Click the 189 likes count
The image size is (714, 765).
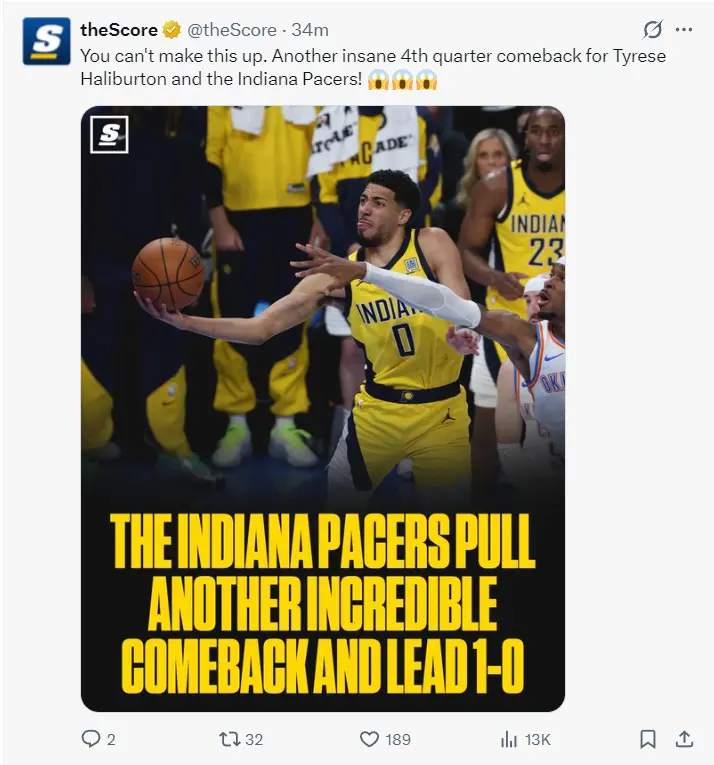[398, 740]
